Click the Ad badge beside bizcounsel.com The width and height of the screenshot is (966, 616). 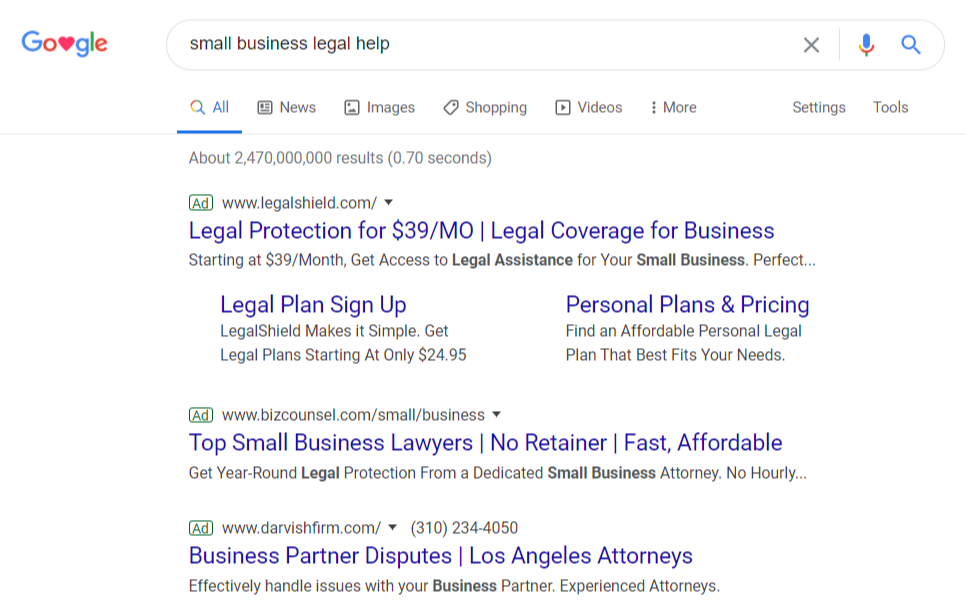coord(201,415)
